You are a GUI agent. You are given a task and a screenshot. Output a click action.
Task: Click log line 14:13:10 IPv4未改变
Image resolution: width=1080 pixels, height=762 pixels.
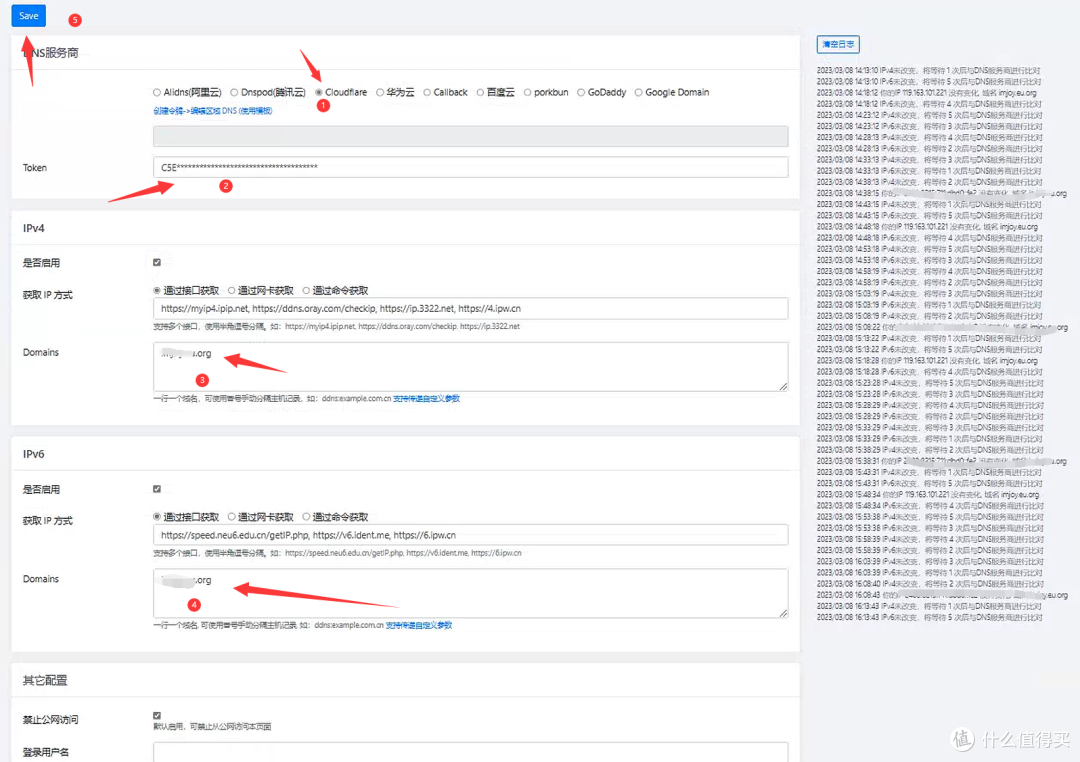point(928,70)
